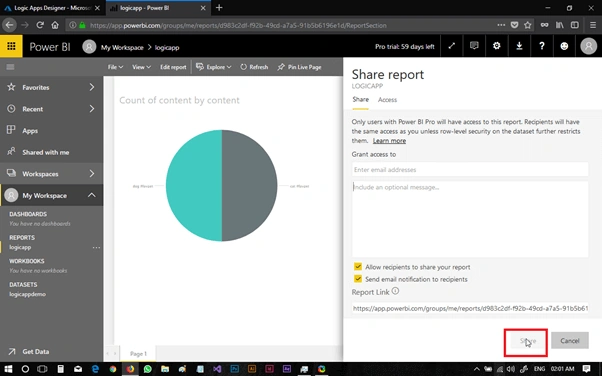Open the Explore dropdown

point(214,67)
